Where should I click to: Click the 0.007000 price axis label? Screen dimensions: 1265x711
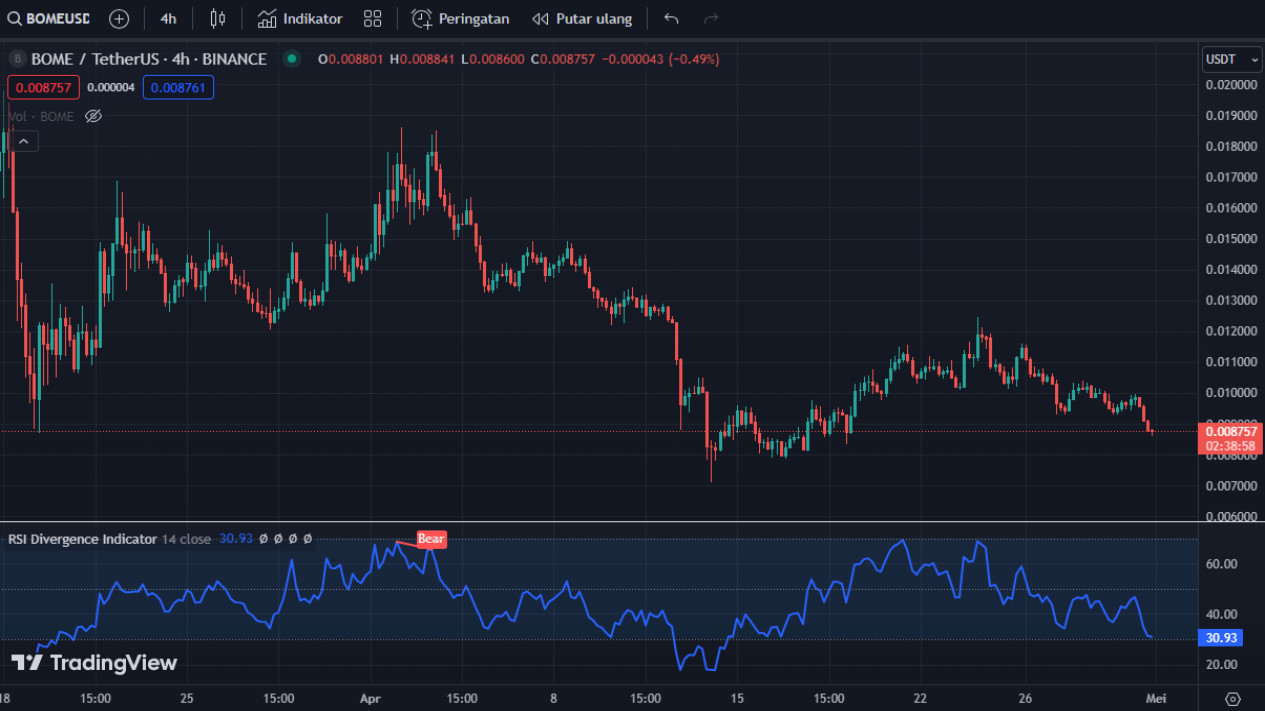point(1231,486)
